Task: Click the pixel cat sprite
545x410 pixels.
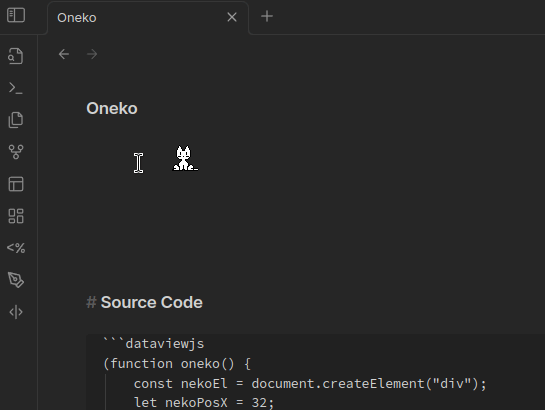Action: (185, 158)
